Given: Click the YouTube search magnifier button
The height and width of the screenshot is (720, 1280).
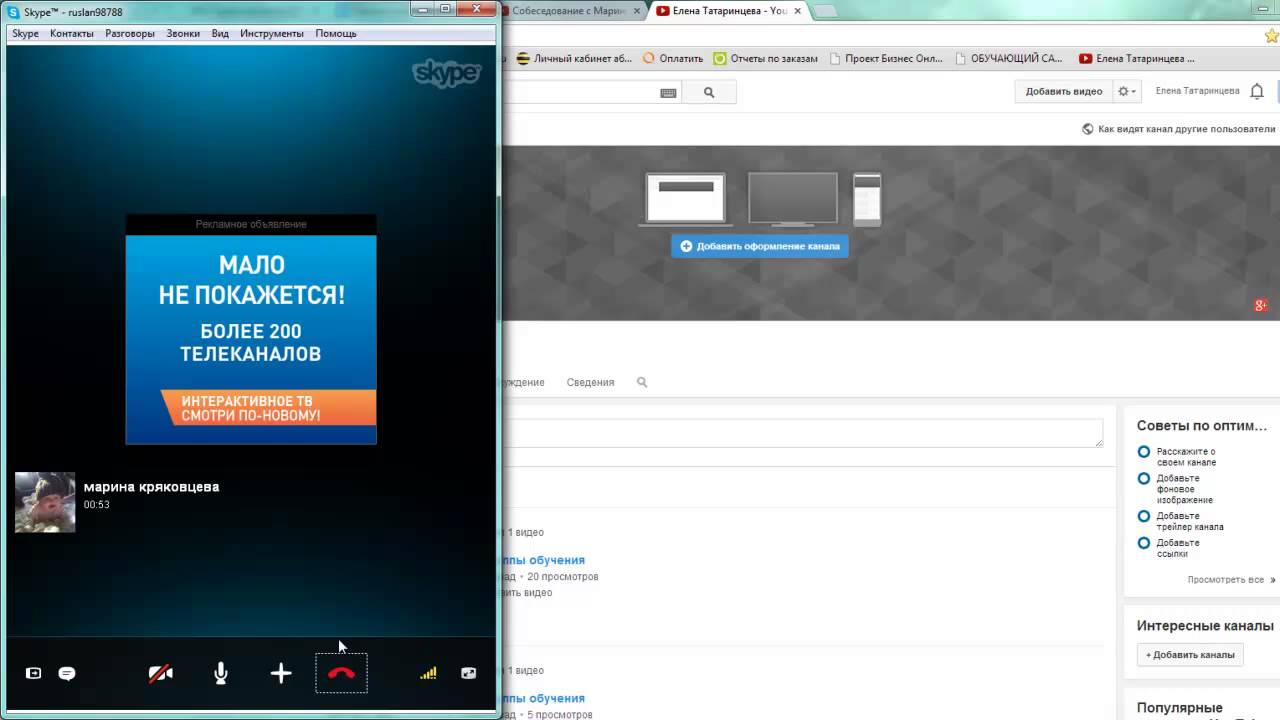Looking at the screenshot, I should point(709,92).
